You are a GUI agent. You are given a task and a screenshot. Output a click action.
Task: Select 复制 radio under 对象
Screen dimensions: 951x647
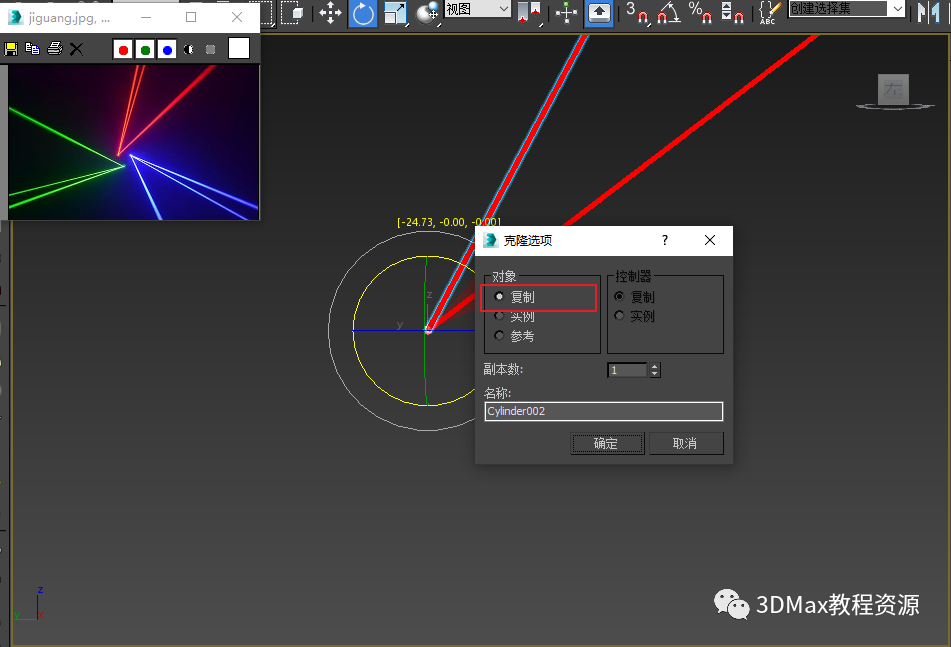click(x=500, y=297)
